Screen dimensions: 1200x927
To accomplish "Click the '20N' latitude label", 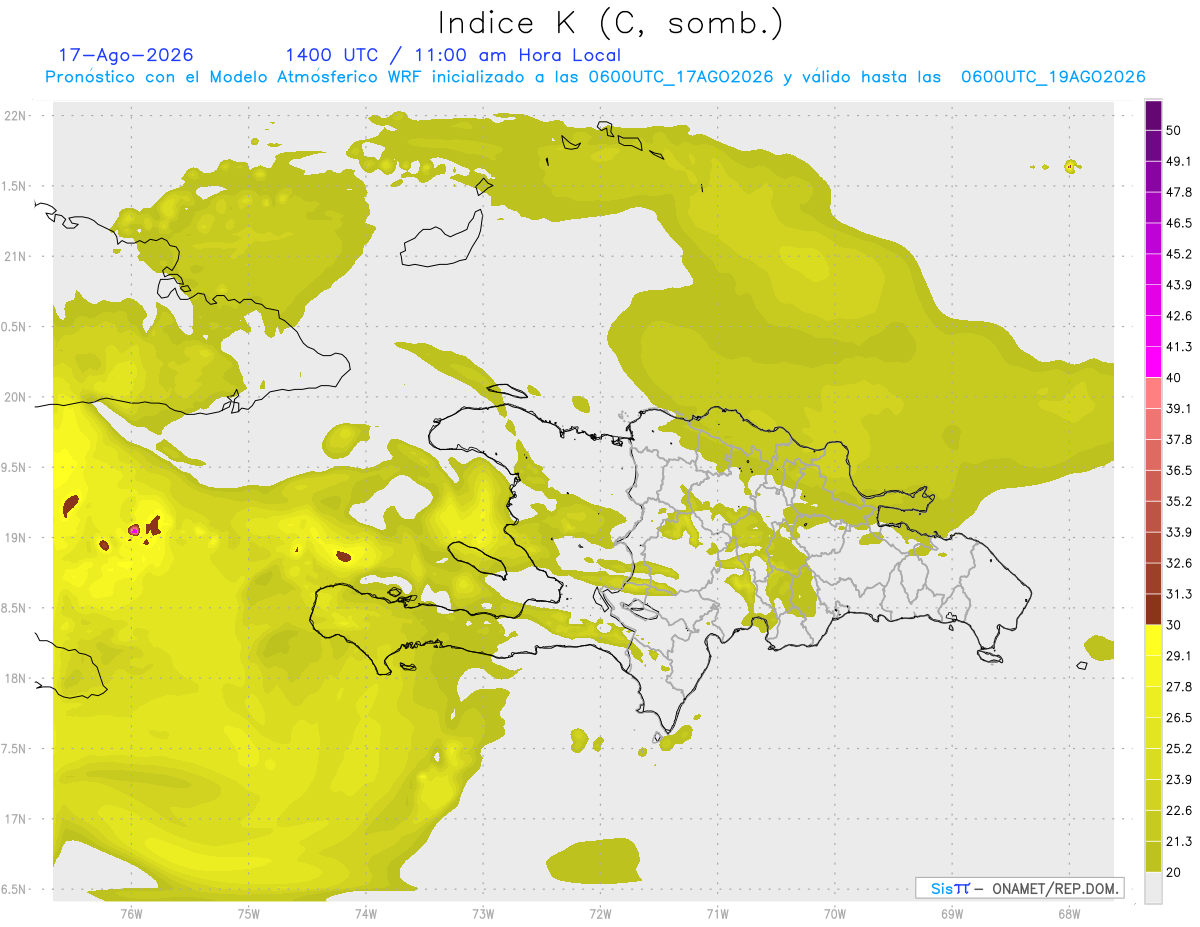I will (x=16, y=397).
